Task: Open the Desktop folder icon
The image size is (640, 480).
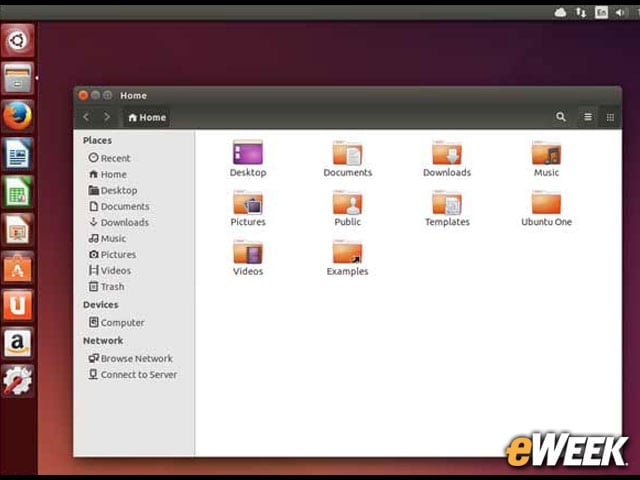Action: tap(248, 158)
